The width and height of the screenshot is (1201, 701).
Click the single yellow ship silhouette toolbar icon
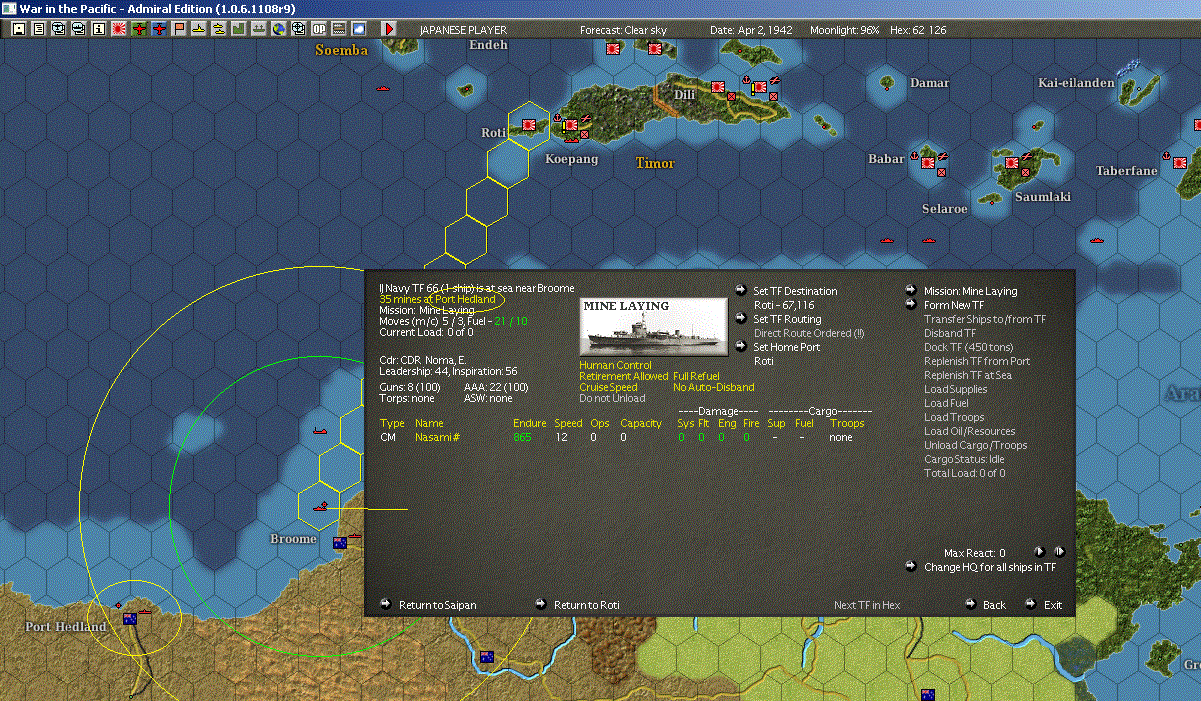pos(199,29)
